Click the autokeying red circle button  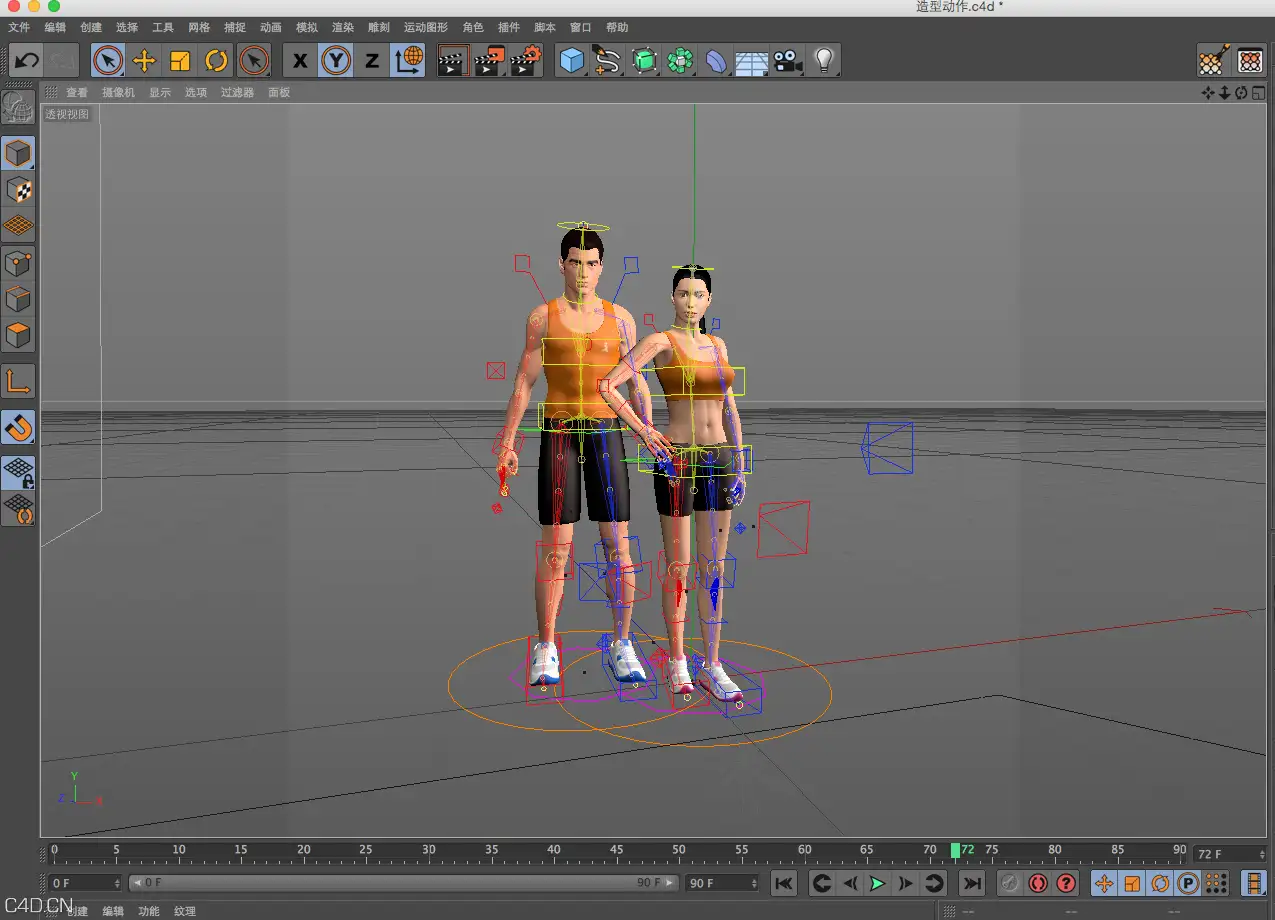click(x=1038, y=883)
